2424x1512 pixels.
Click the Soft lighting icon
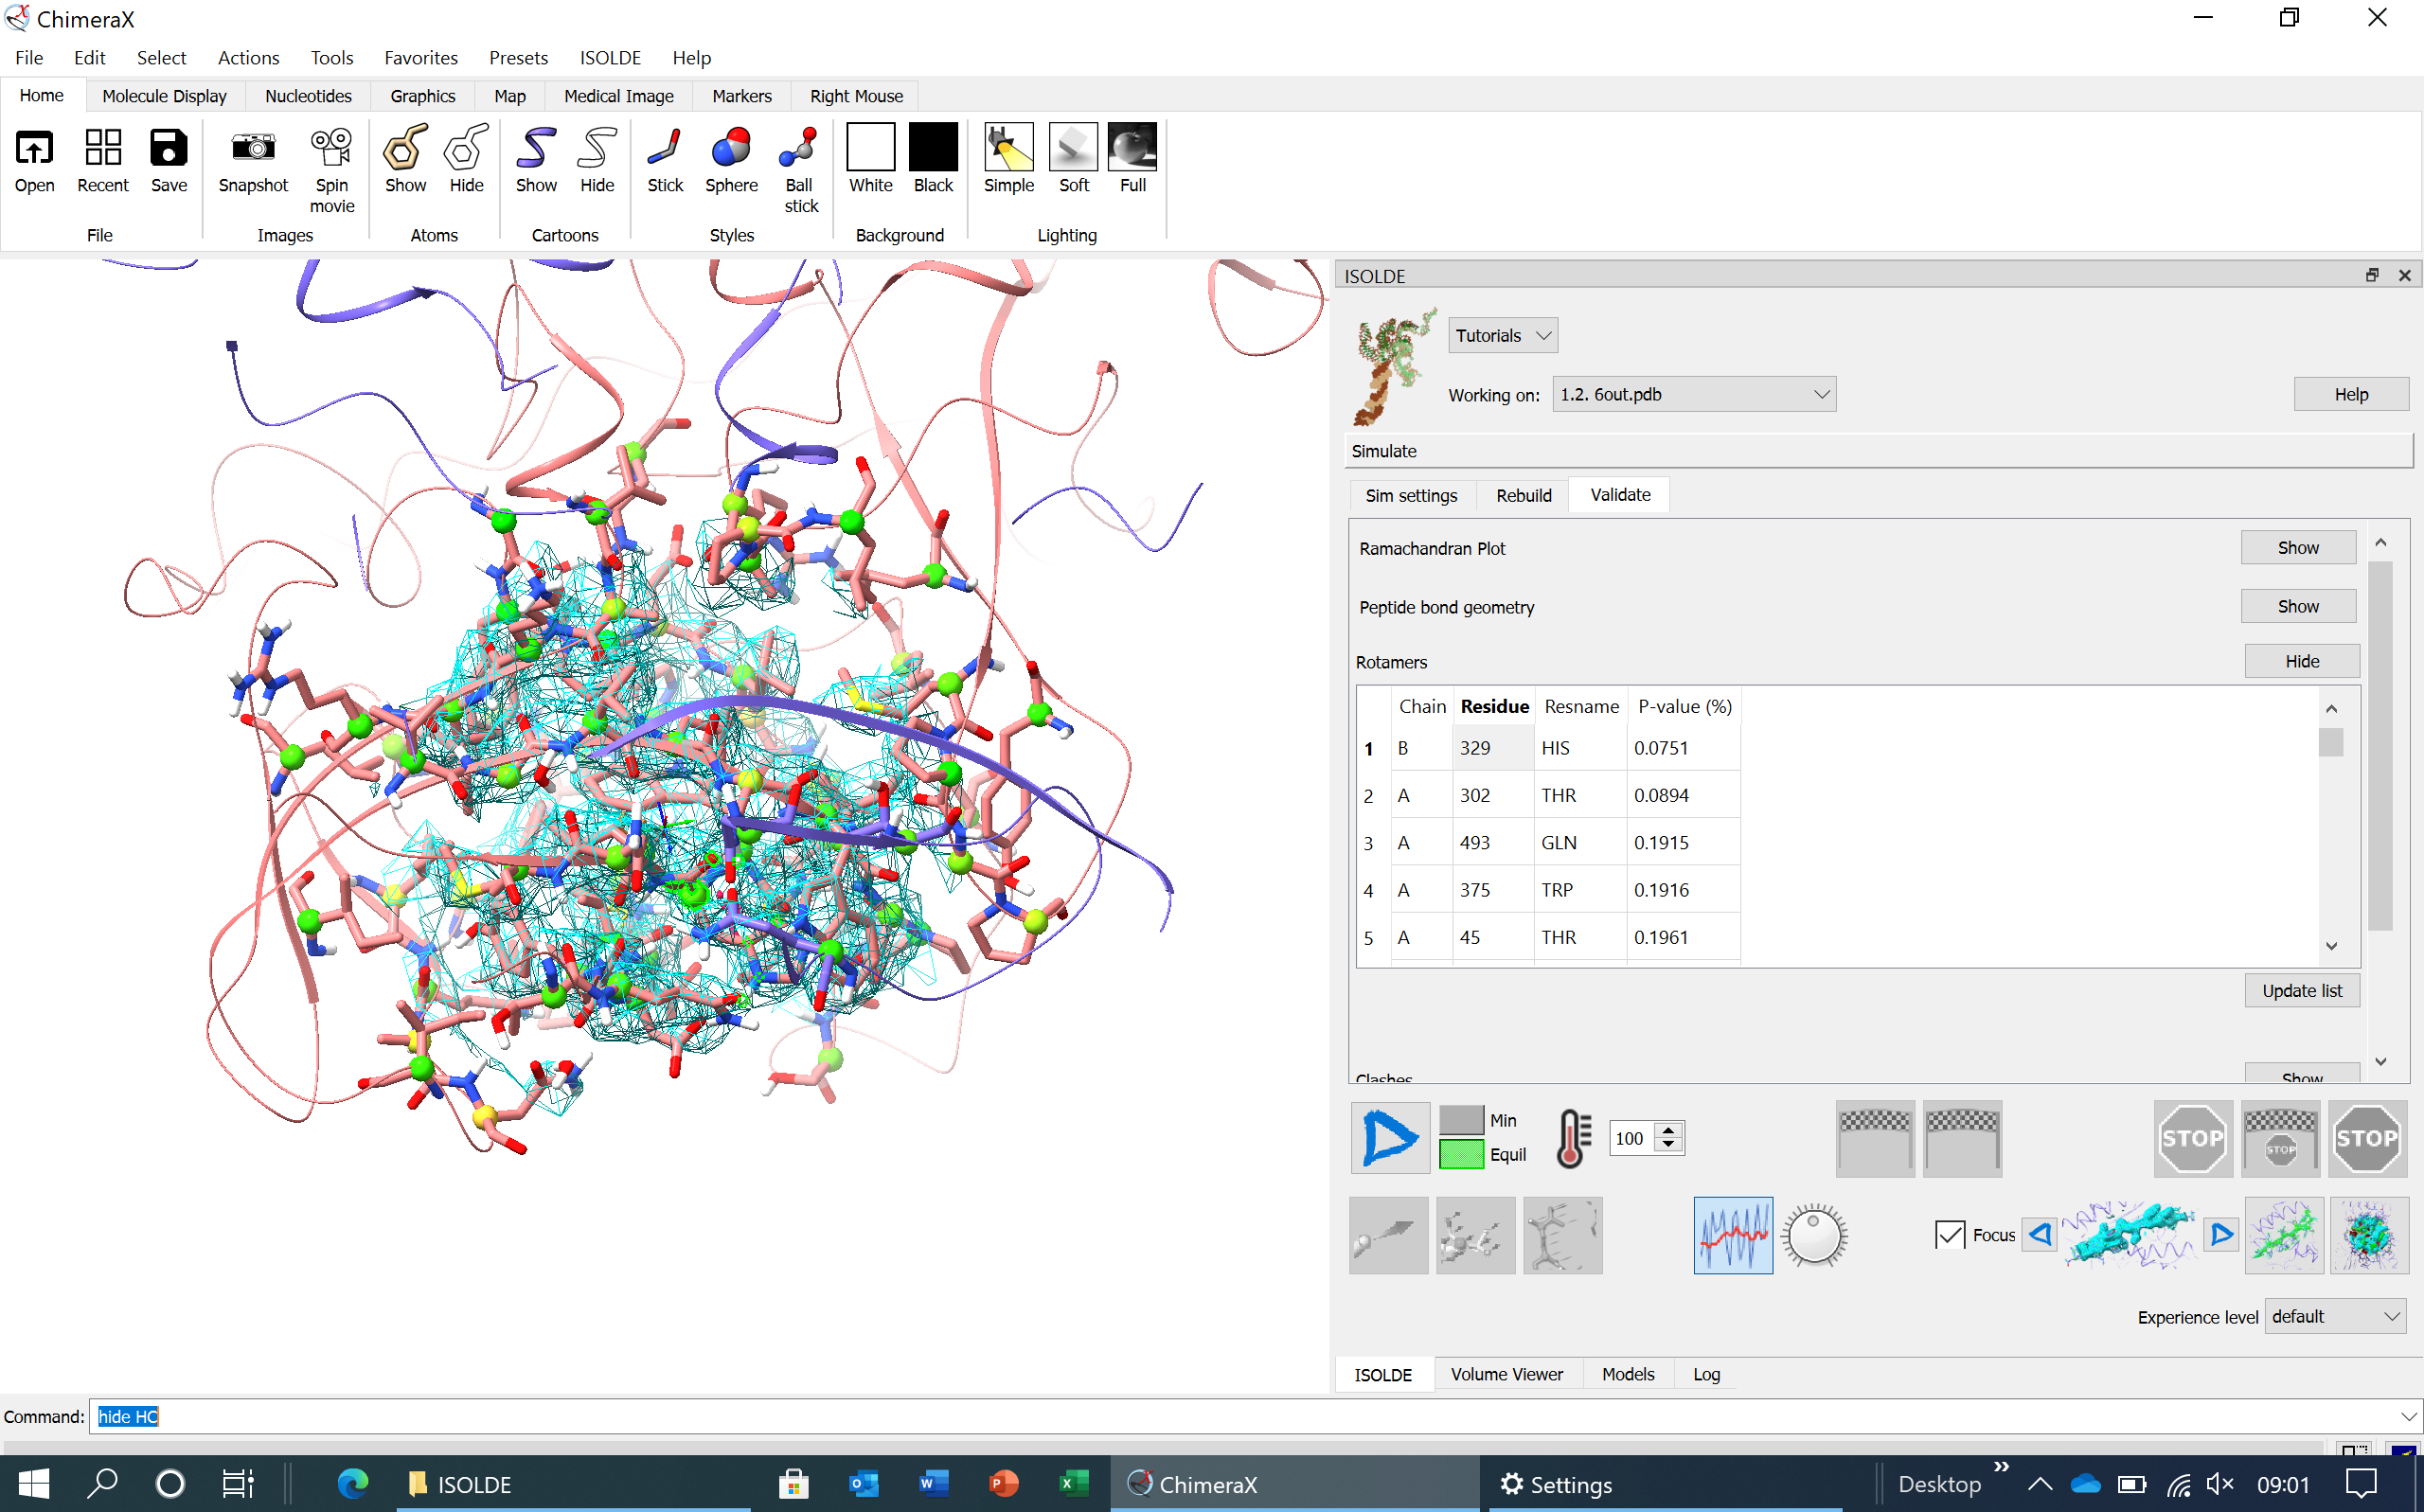coord(1073,149)
